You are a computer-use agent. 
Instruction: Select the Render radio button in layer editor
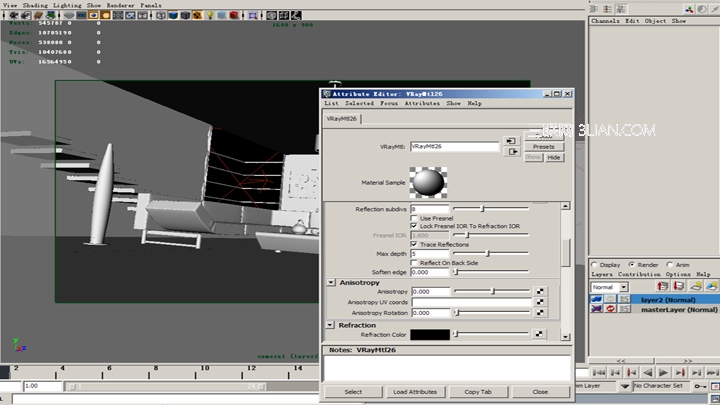(632, 264)
